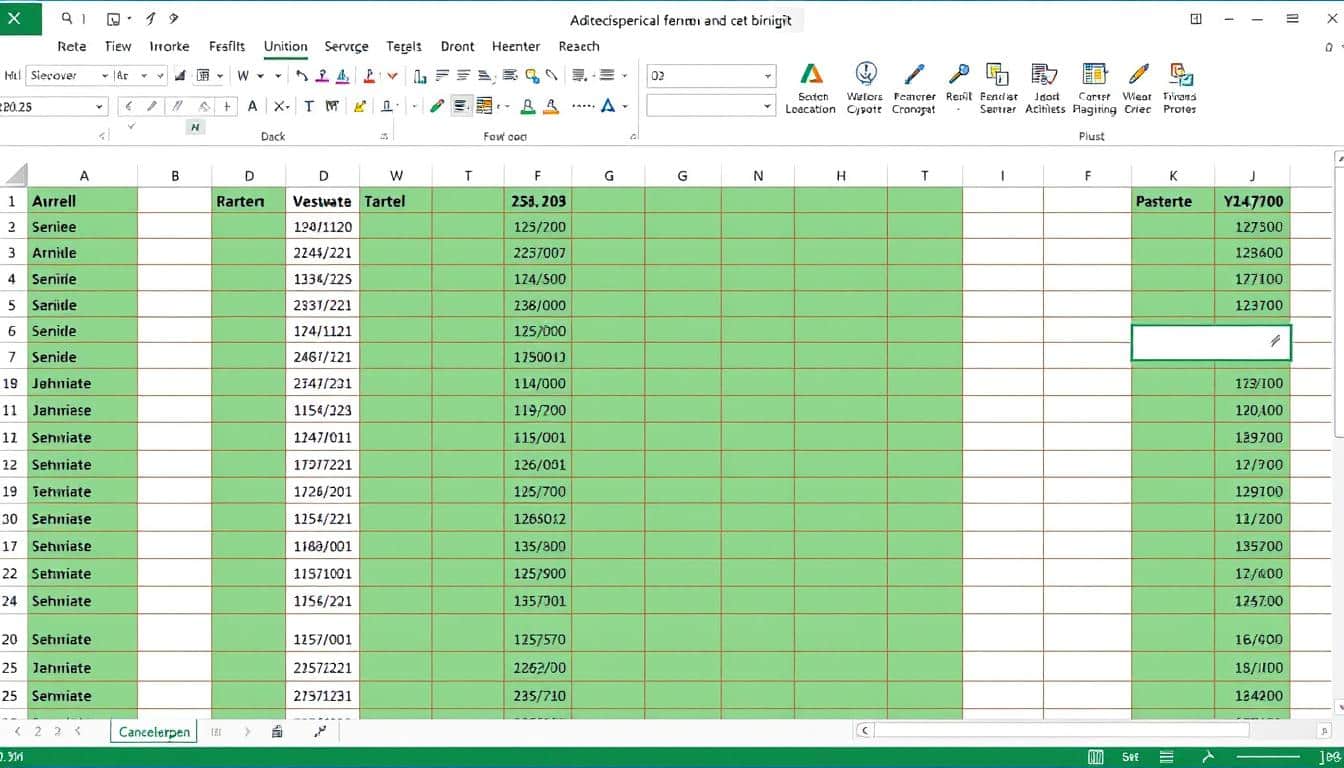Click the large letter A font icon
This screenshot has width=1344, height=768.
tap(252, 106)
